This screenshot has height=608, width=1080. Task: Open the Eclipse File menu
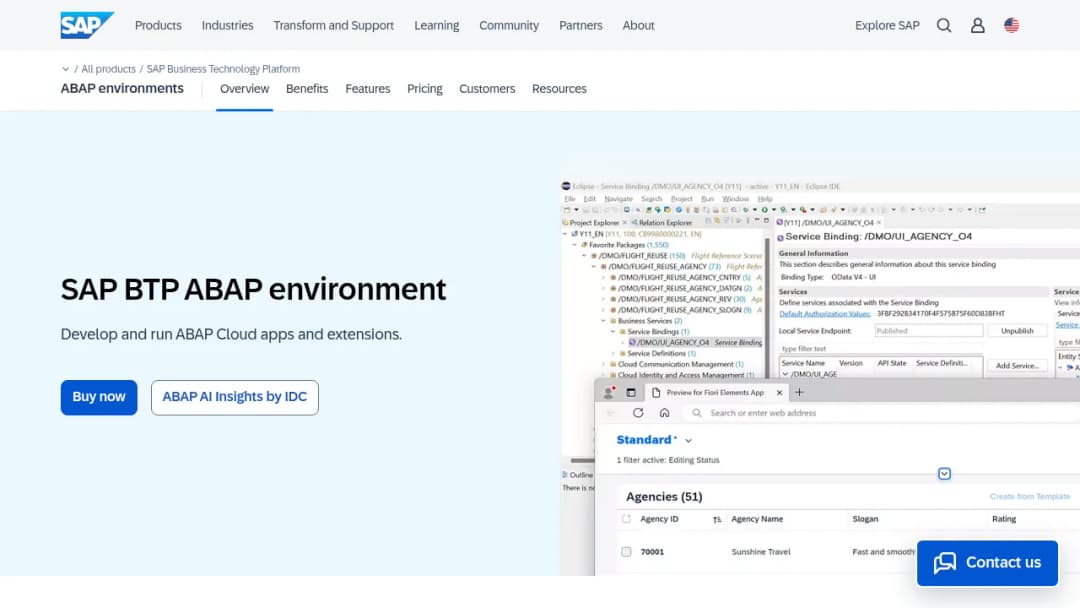[570, 199]
